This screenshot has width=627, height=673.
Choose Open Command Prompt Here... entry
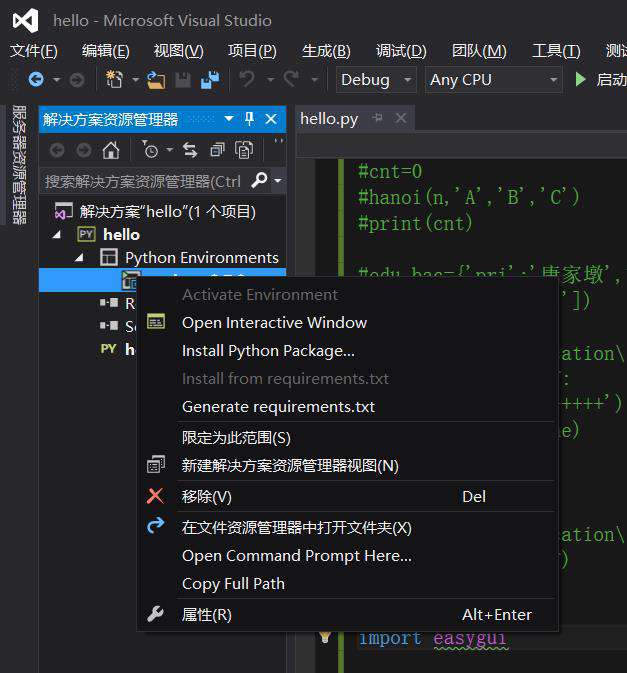click(347, 555)
